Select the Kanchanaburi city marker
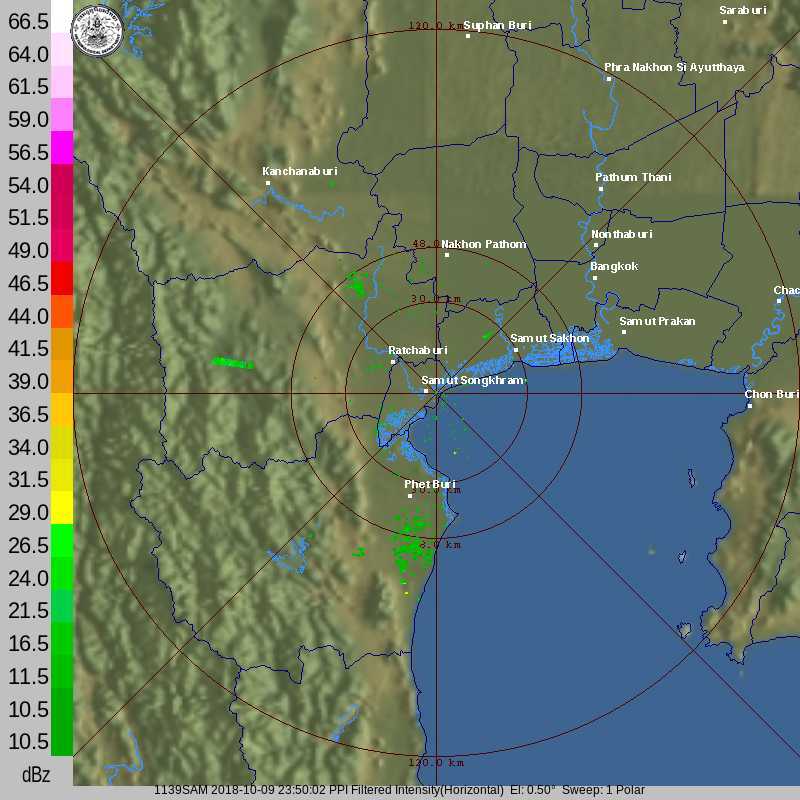Image resolution: width=800 pixels, height=800 pixels. 267,183
